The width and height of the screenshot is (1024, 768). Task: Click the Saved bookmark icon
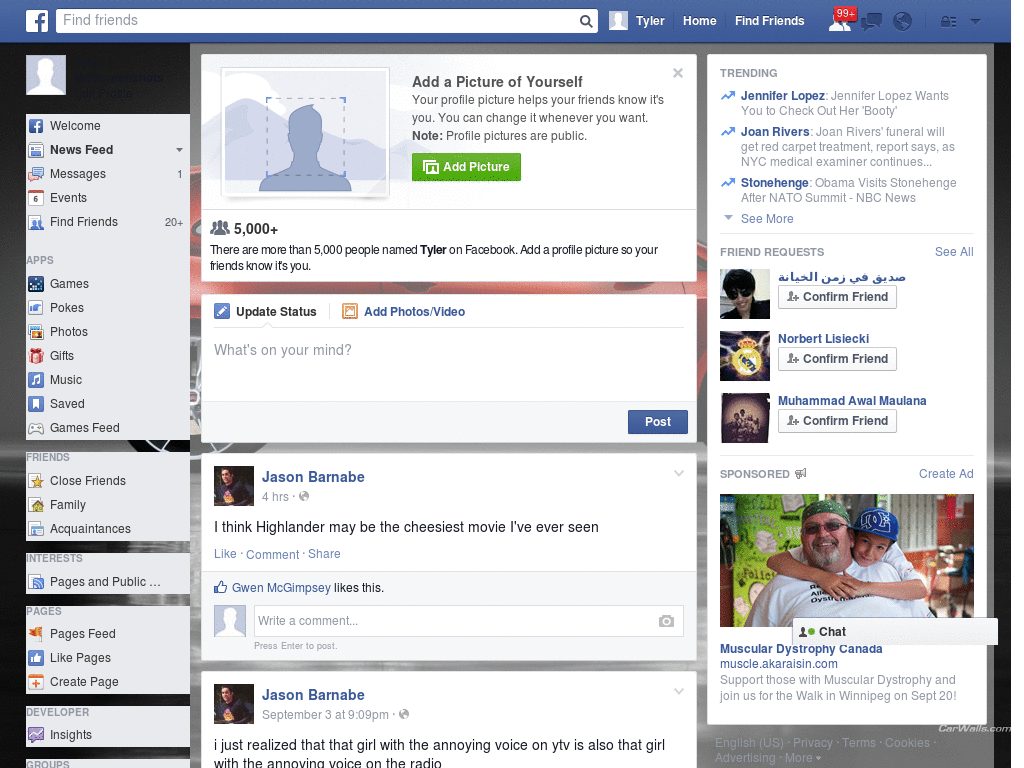pyautogui.click(x=36, y=404)
